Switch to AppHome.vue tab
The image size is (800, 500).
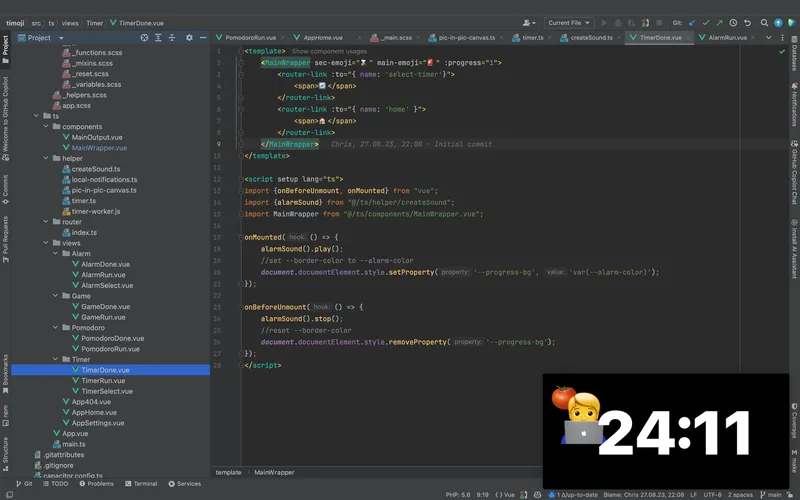coord(322,38)
